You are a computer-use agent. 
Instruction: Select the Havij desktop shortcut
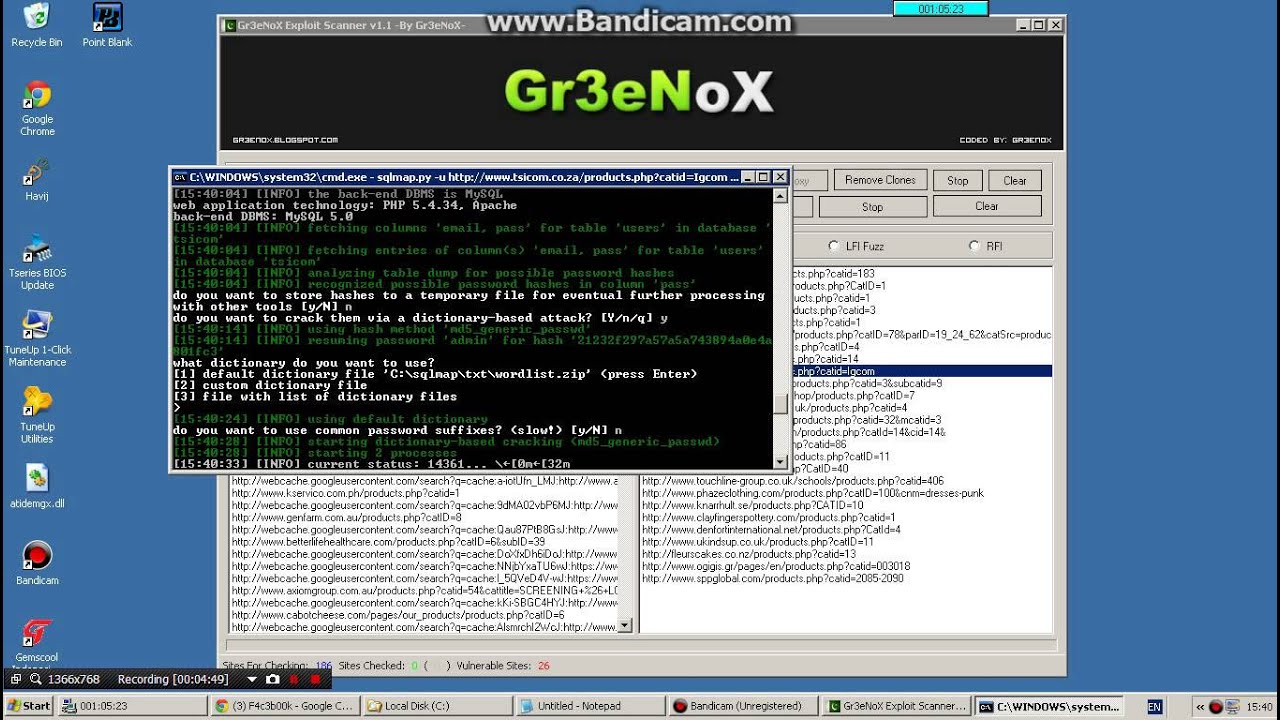[x=37, y=179]
